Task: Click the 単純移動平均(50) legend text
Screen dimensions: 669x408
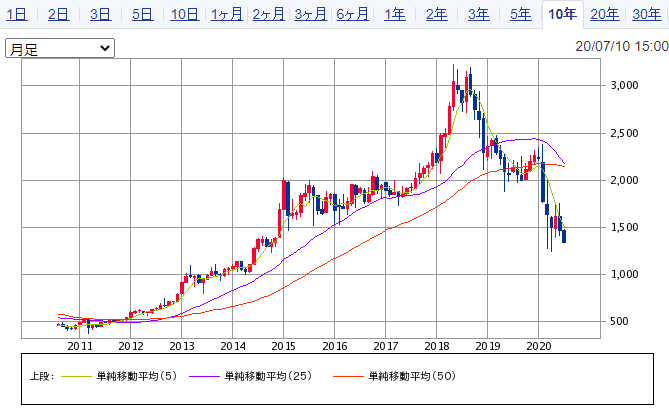Action: click(412, 376)
